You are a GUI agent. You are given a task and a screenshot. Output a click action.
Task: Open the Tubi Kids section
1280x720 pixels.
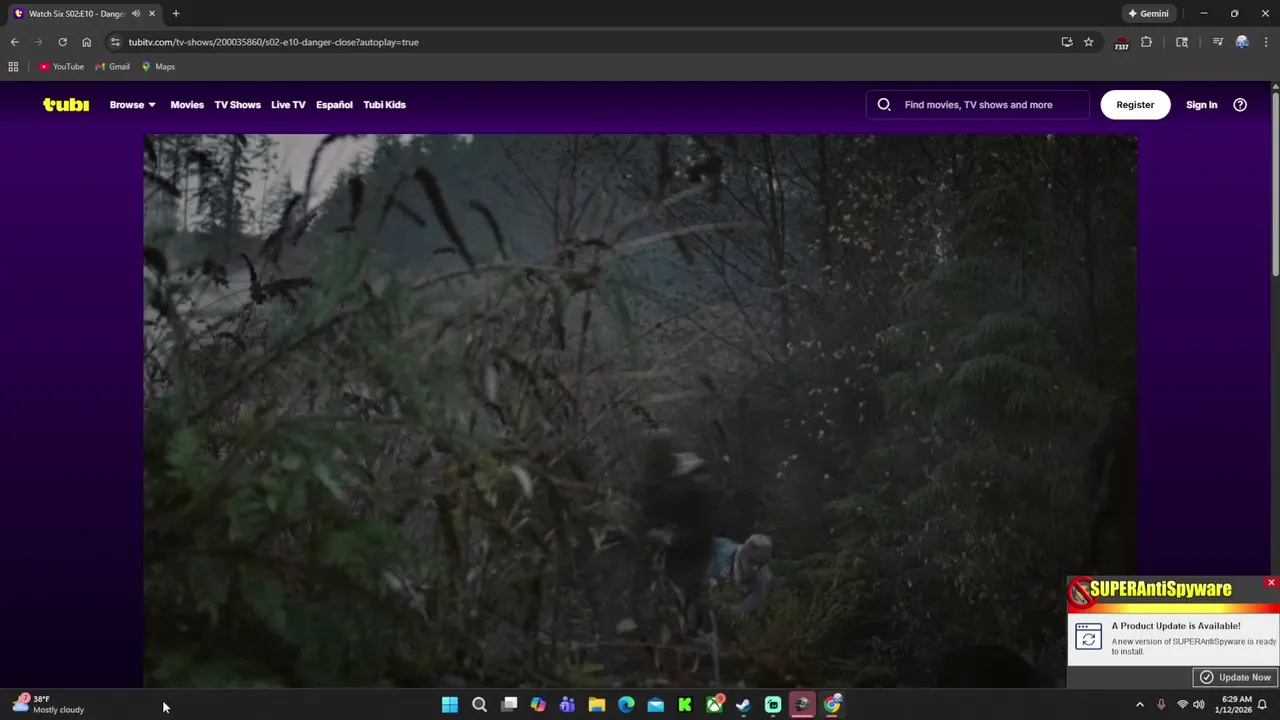[x=384, y=104]
